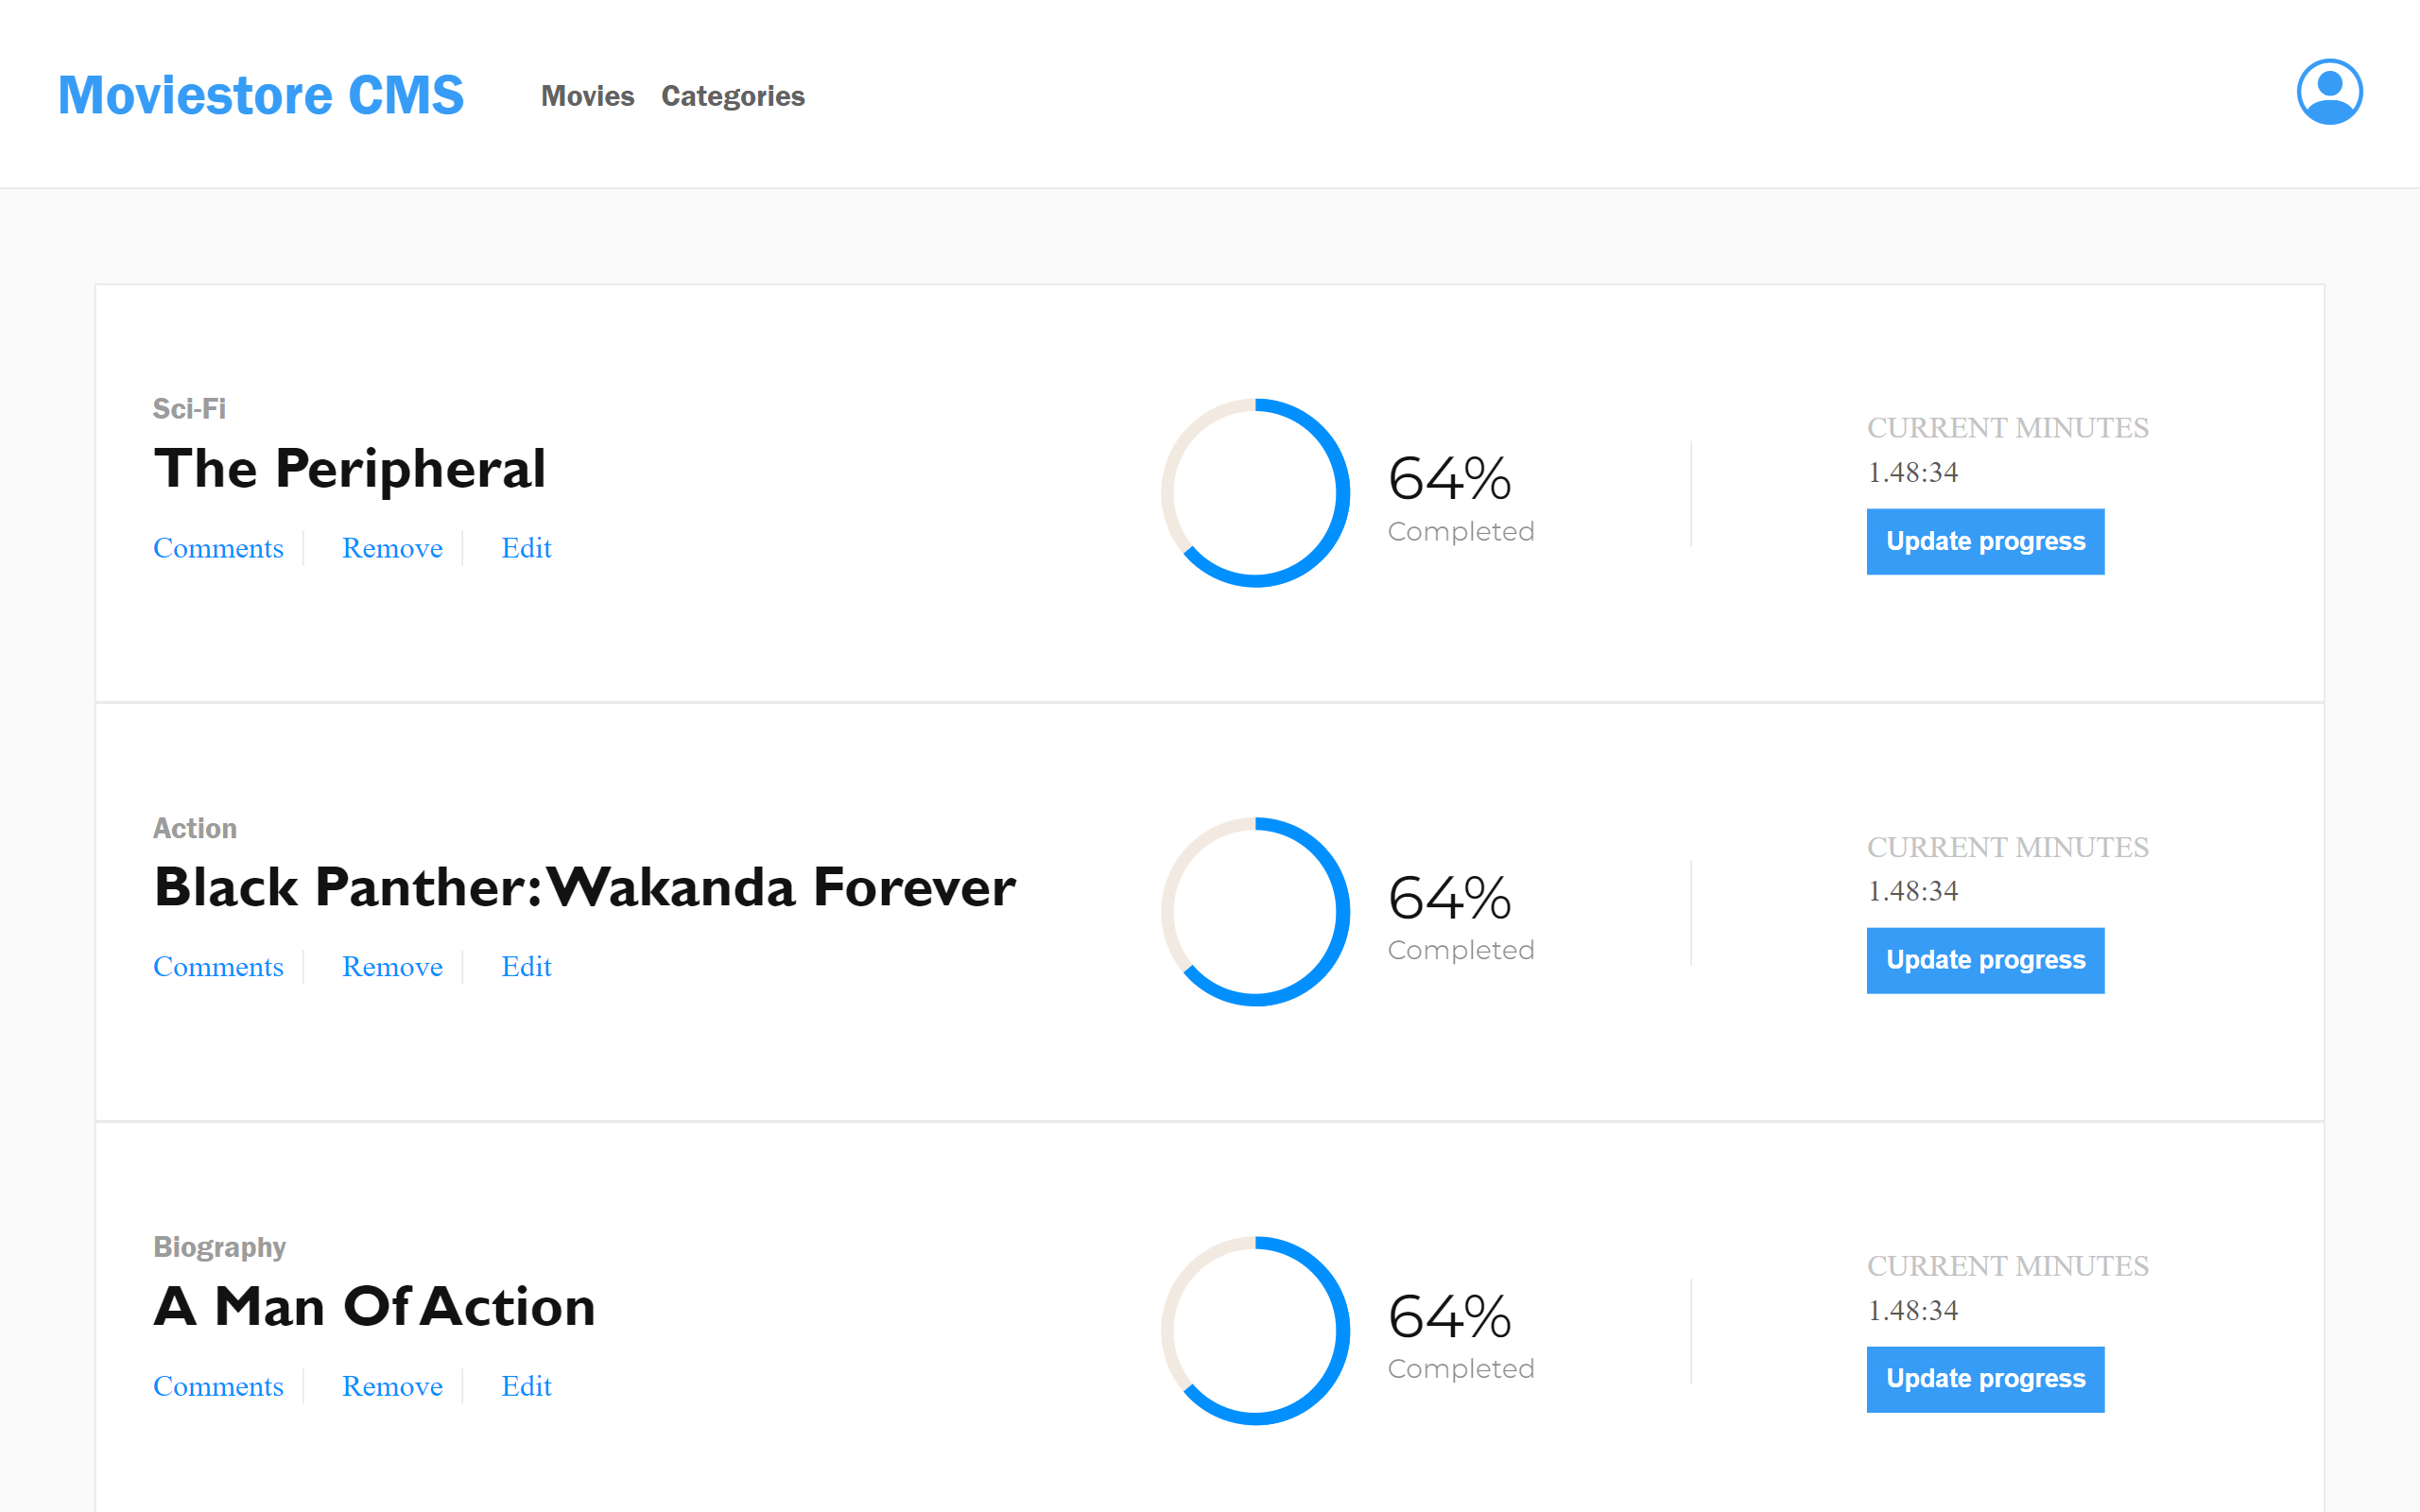Remove The Peripheral from the list
This screenshot has width=2420, height=1512.
pos(392,548)
